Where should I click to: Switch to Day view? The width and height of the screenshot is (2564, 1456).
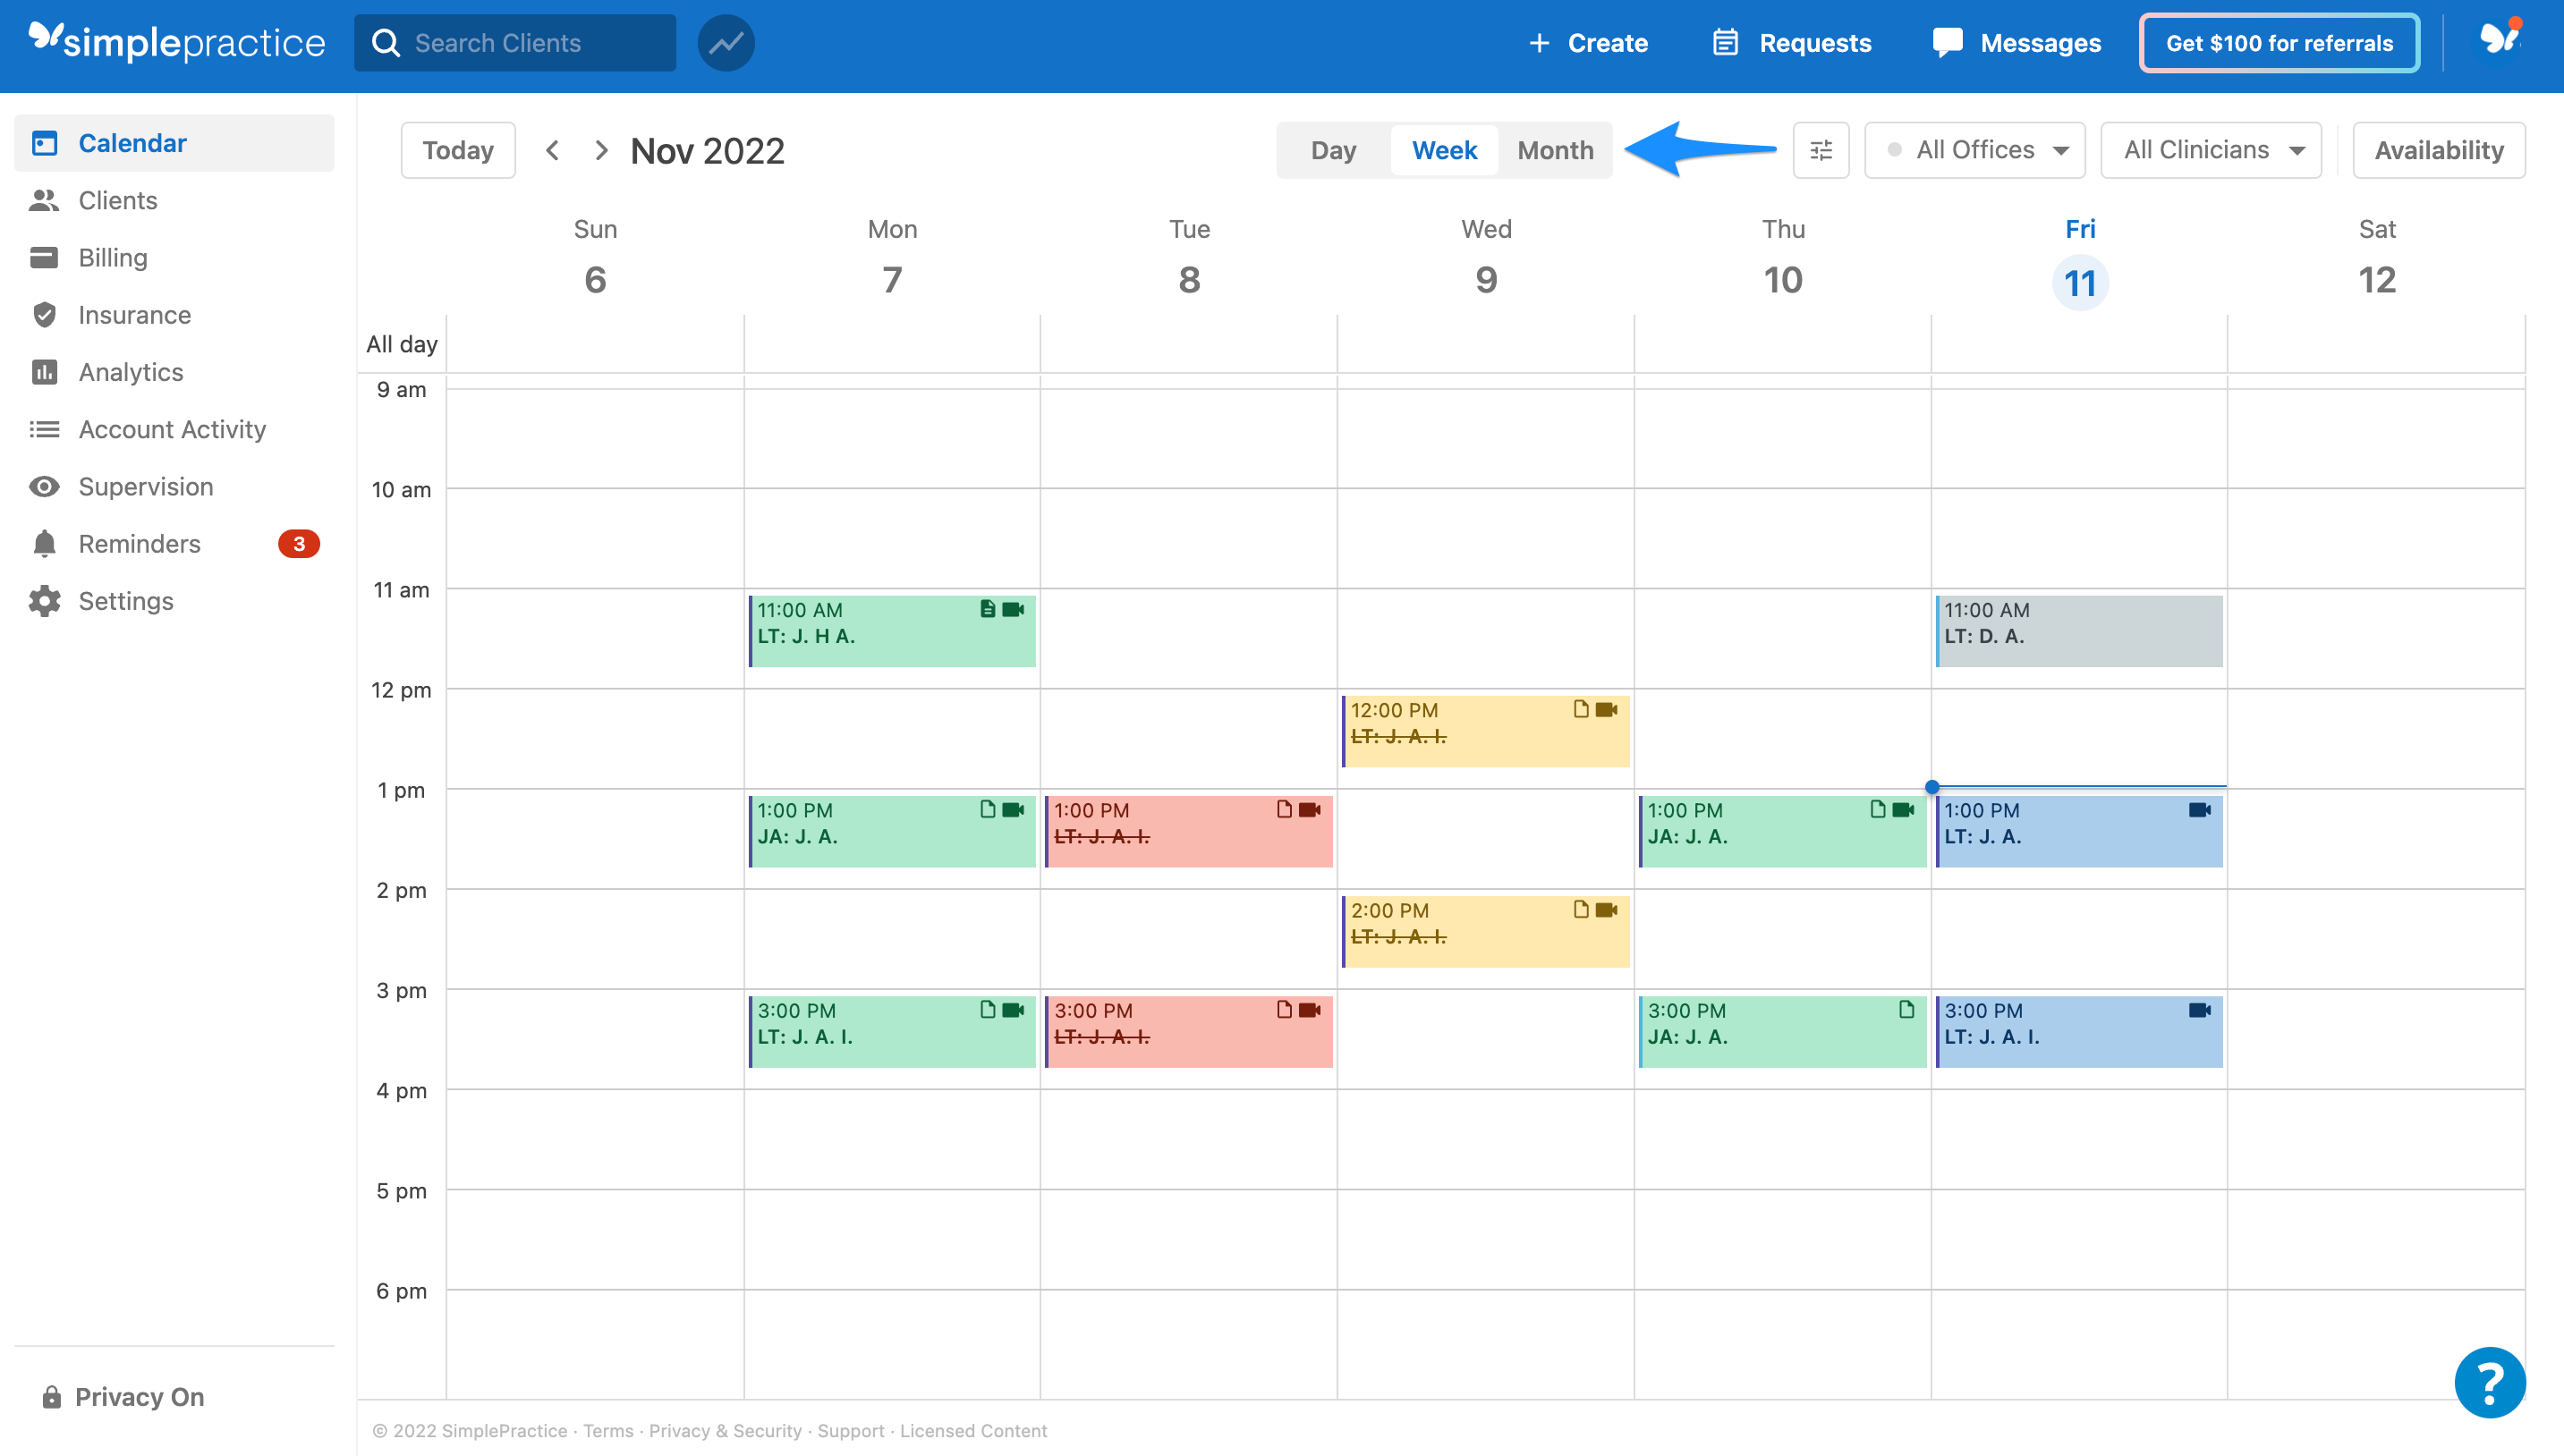[x=1335, y=149]
